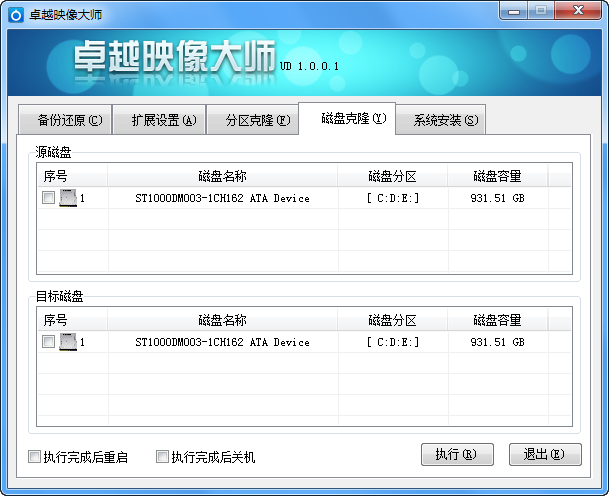Check the source disk 1 checkbox

coord(48,198)
